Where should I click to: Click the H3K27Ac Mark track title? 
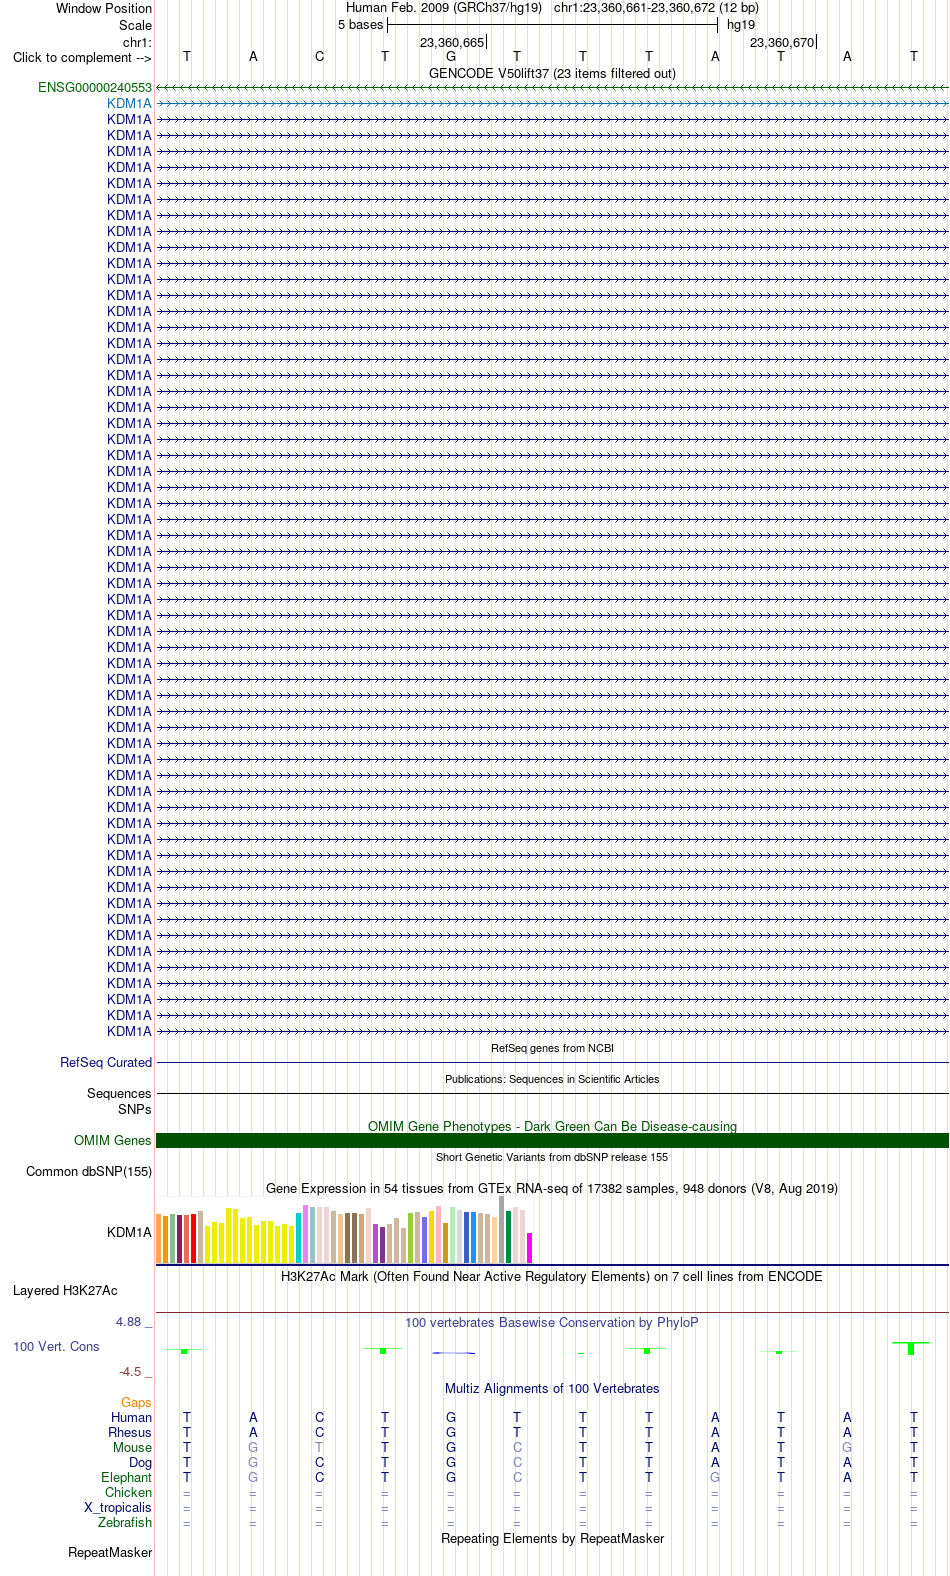point(552,1277)
